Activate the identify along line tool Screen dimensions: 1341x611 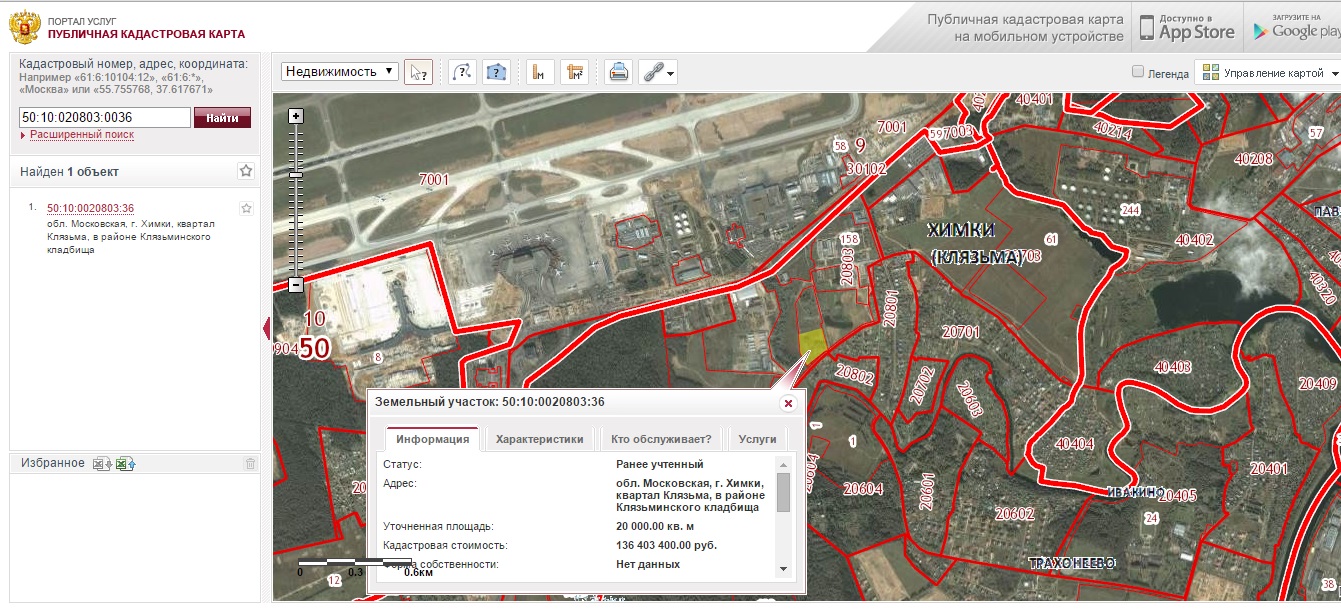[x=461, y=72]
